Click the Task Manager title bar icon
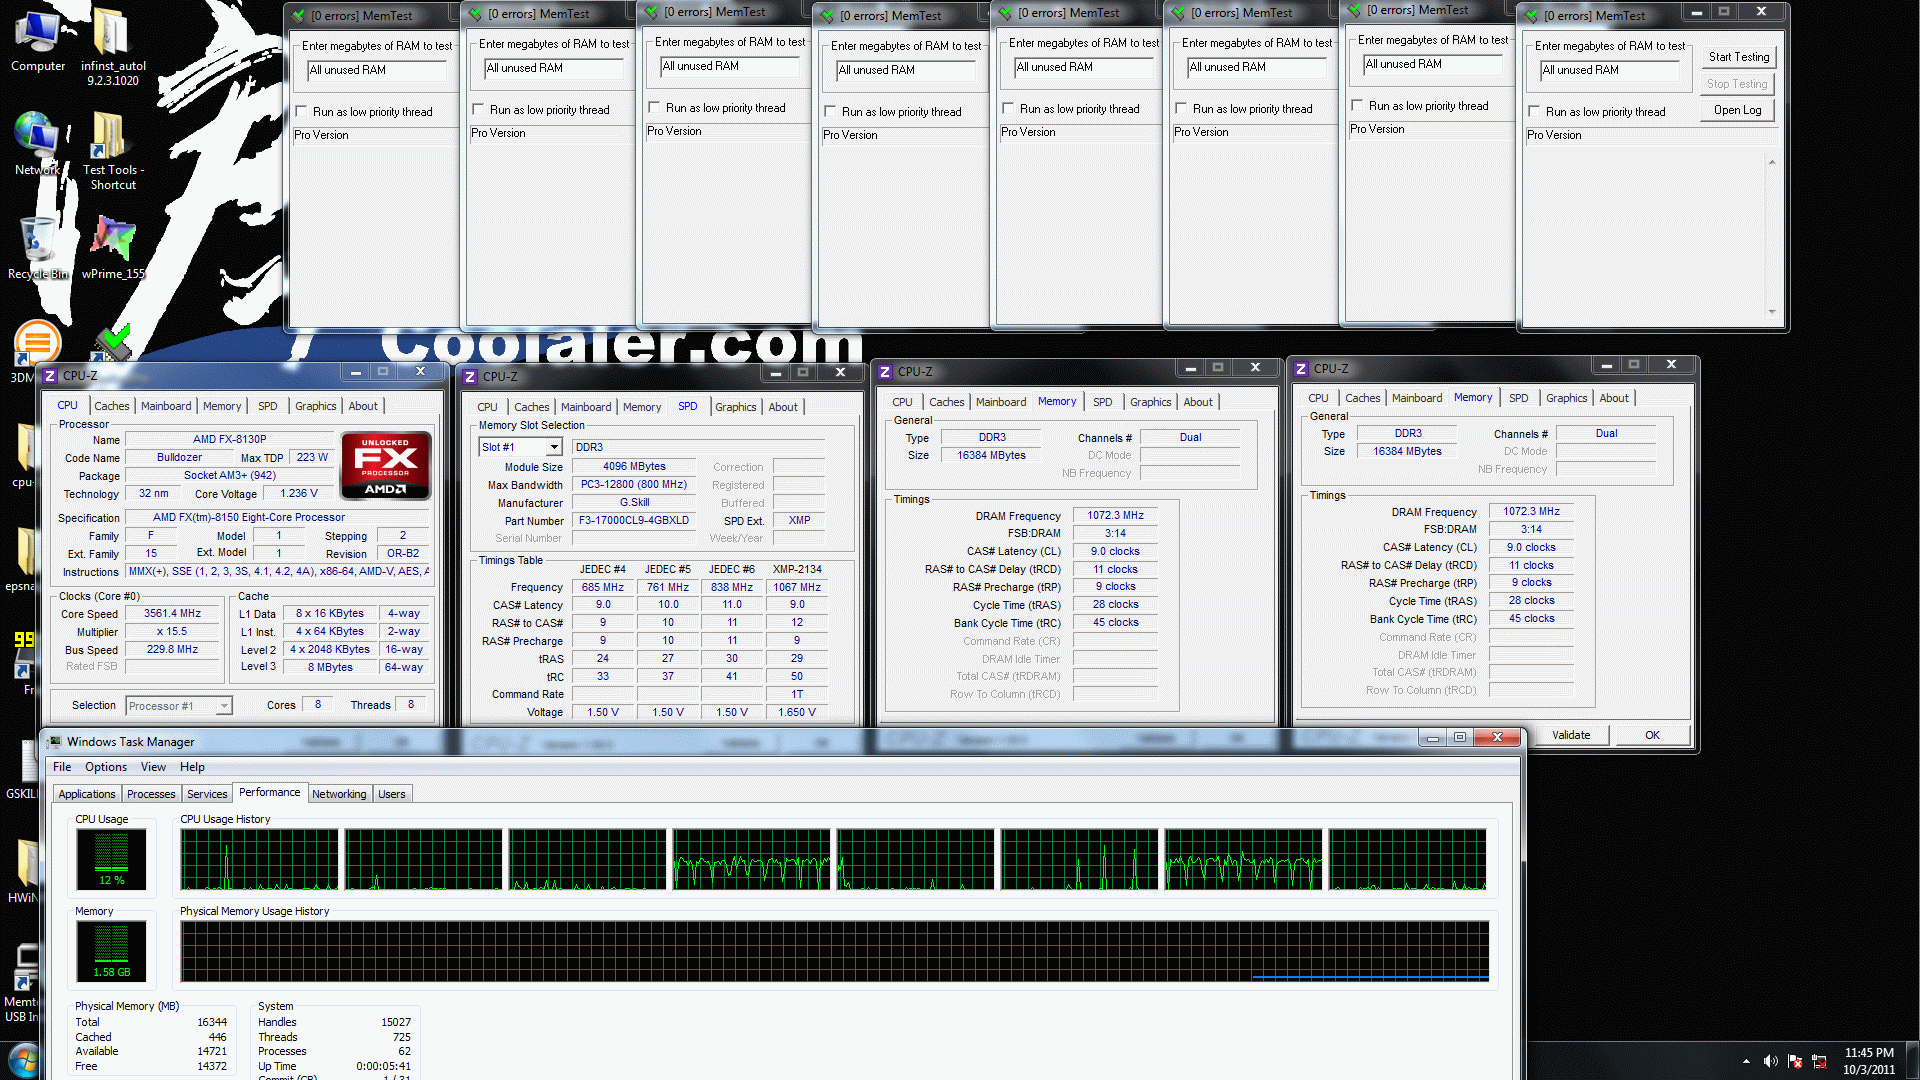The width and height of the screenshot is (1920, 1080). pyautogui.click(x=55, y=742)
